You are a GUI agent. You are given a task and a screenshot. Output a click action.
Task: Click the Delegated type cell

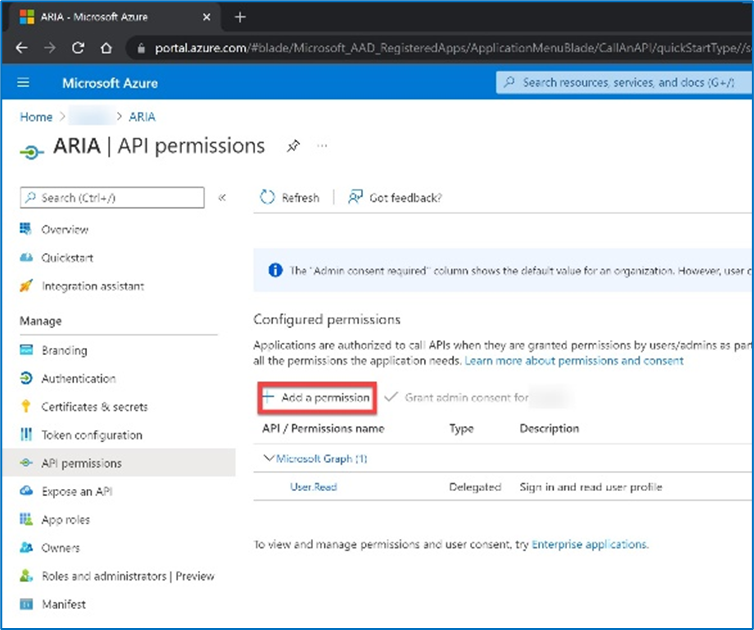(475, 487)
